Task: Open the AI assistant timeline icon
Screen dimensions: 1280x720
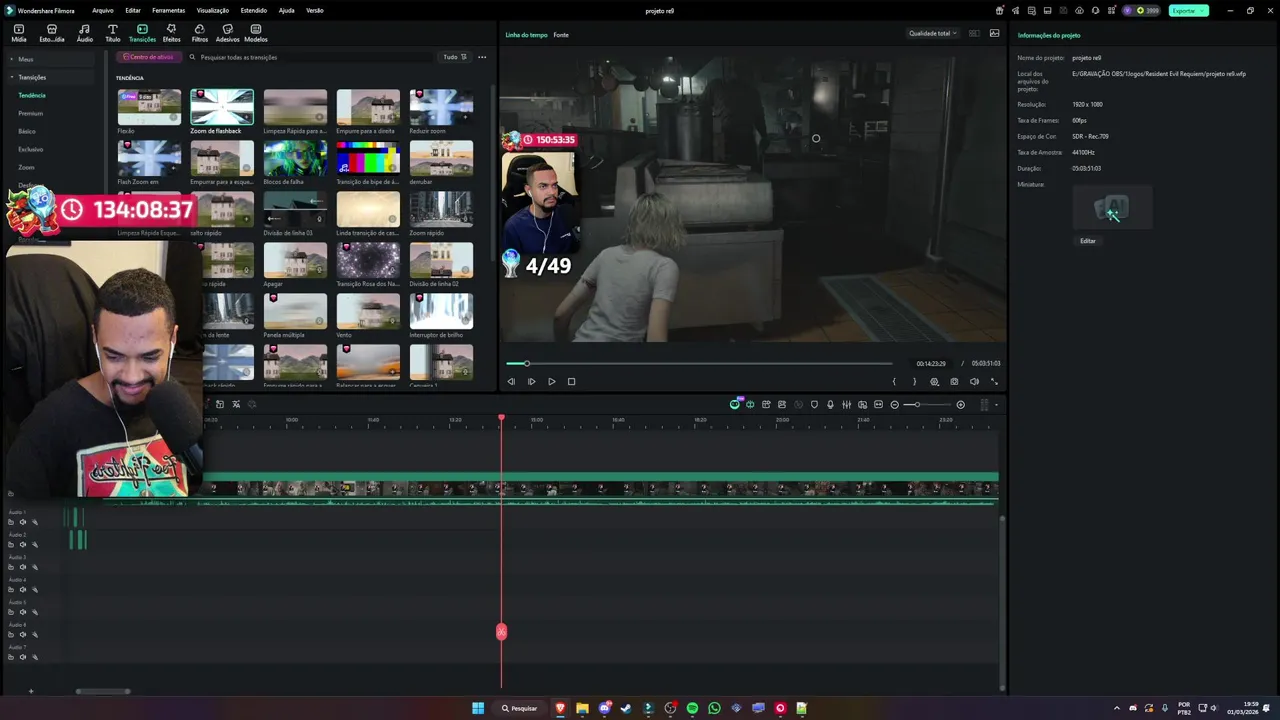Action: click(x=735, y=404)
